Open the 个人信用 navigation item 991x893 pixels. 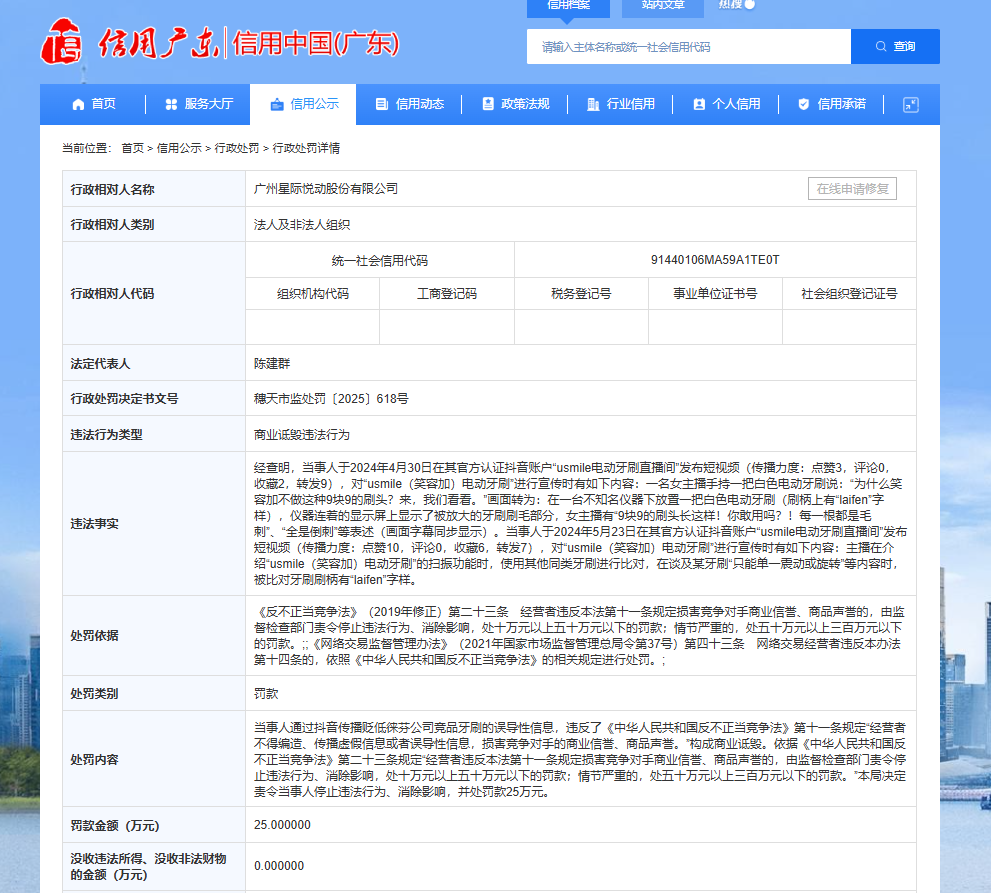[x=726, y=104]
